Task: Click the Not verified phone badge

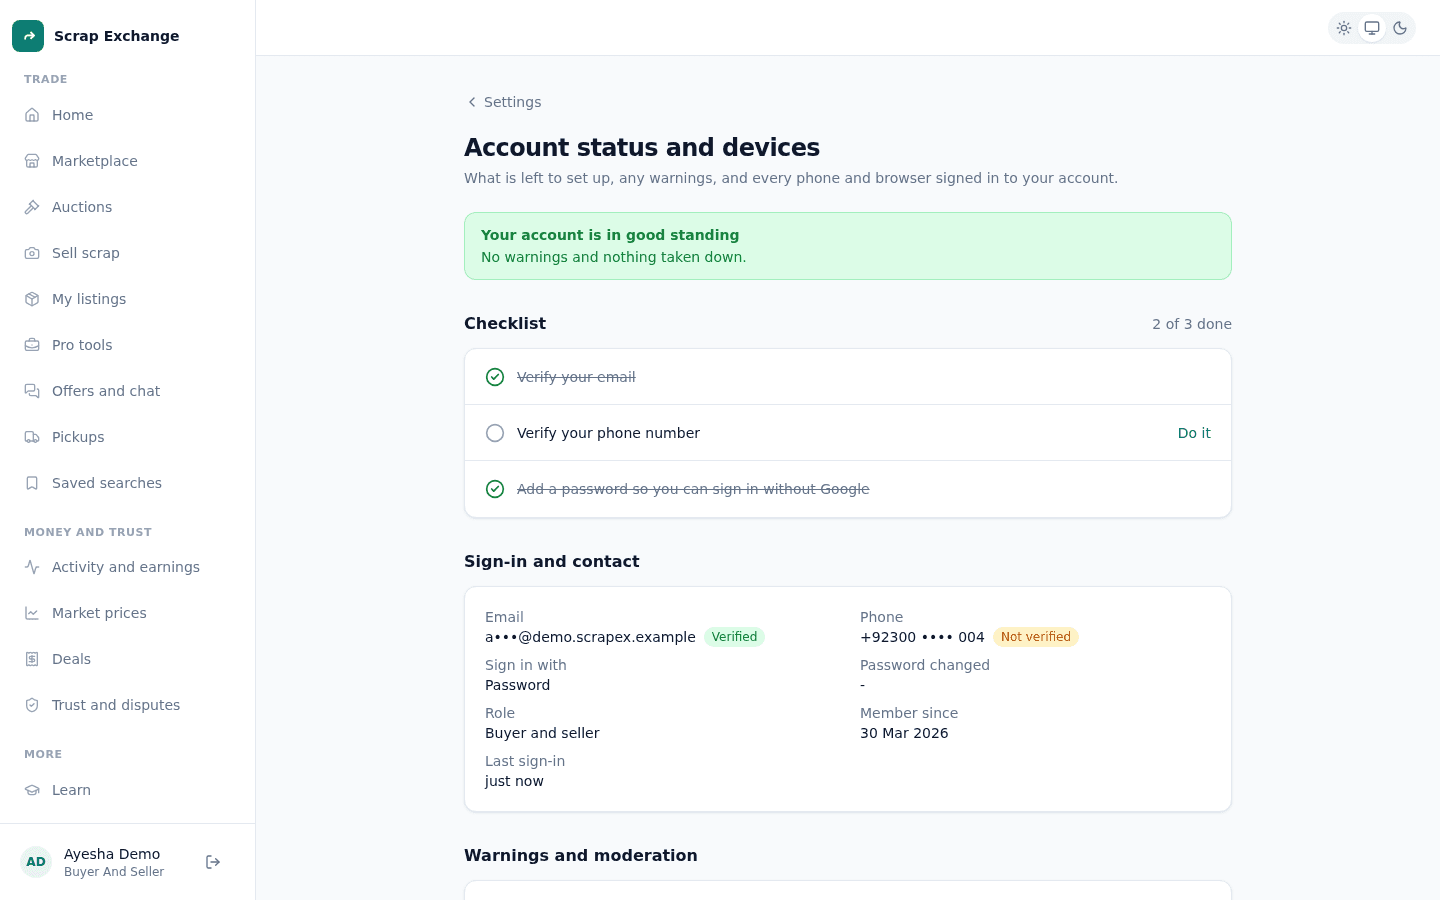Action: (1036, 637)
